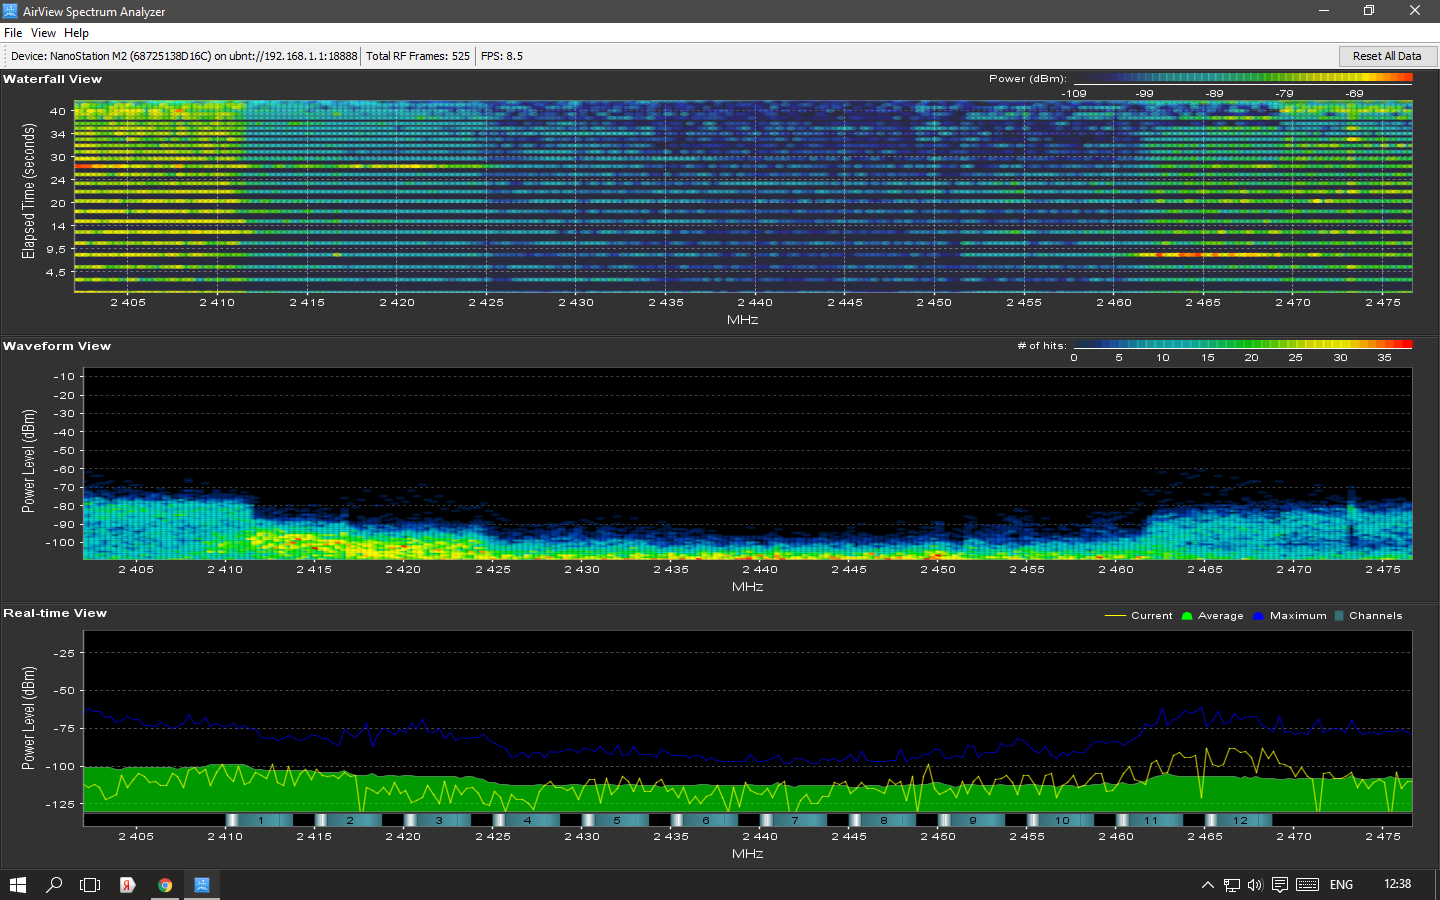
Task: Open the touch keyboard tray icon
Action: click(1307, 885)
